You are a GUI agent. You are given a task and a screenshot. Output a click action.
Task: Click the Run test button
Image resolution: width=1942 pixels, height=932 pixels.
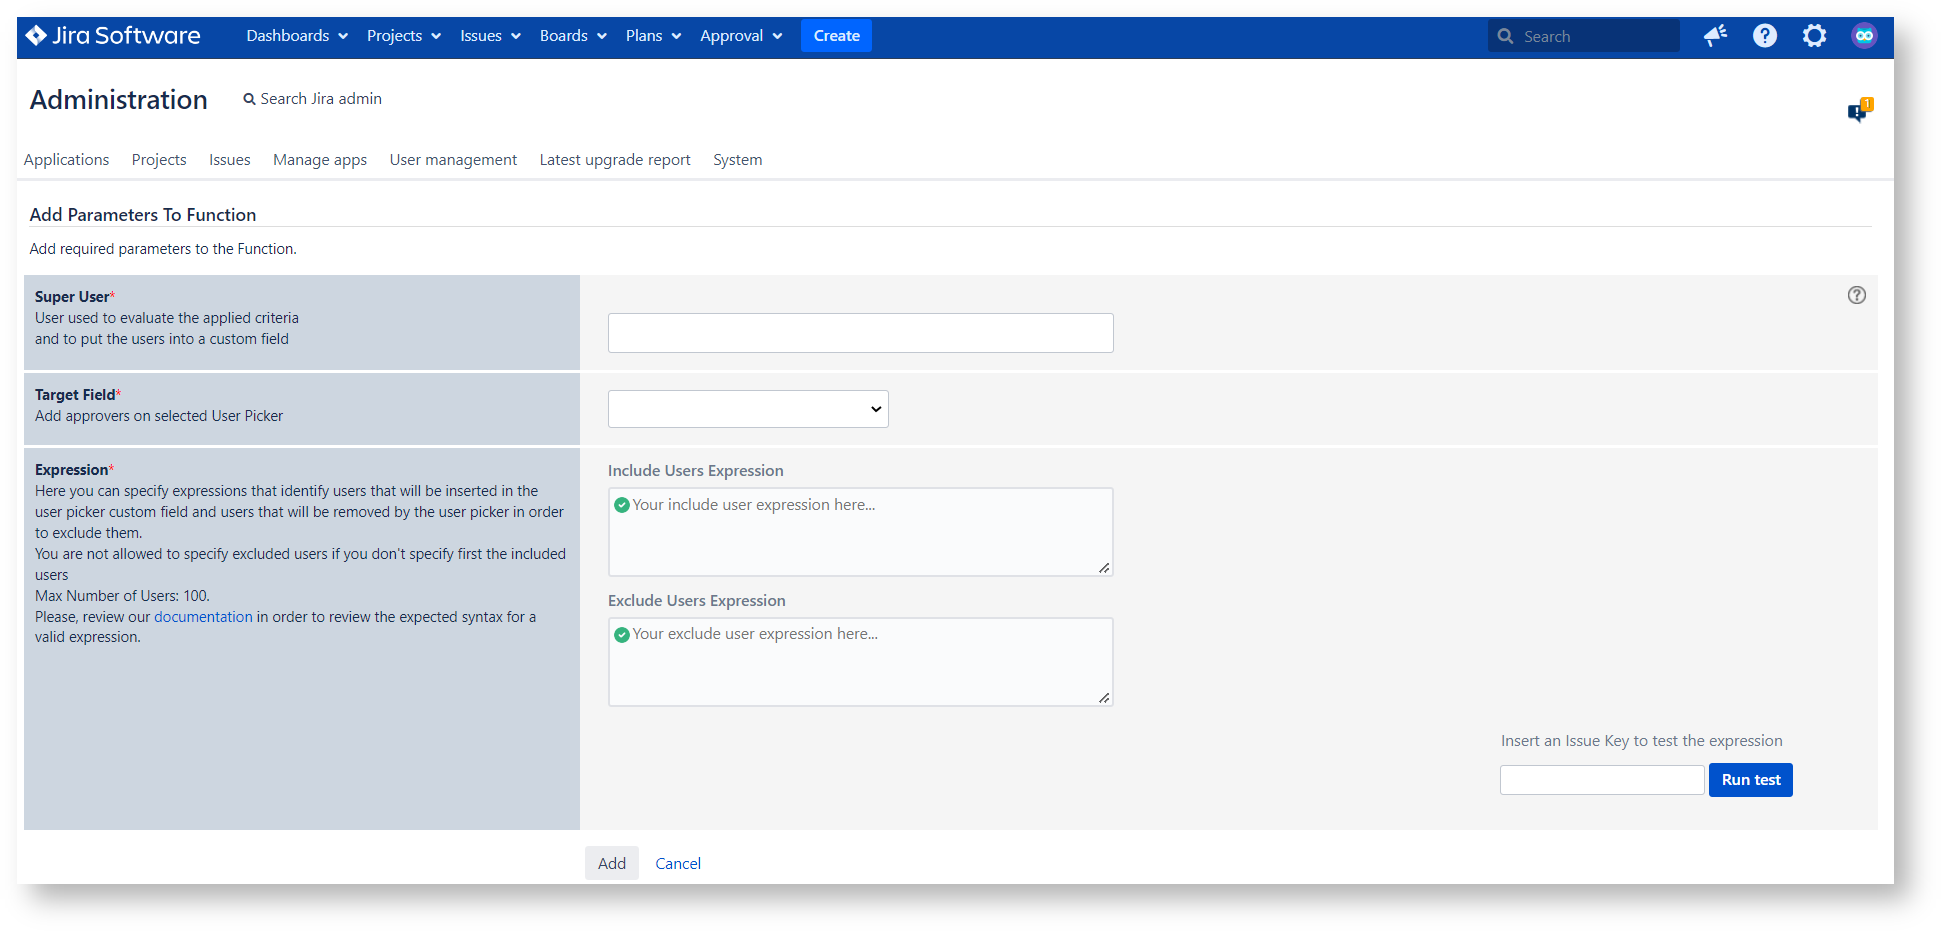(x=1750, y=780)
